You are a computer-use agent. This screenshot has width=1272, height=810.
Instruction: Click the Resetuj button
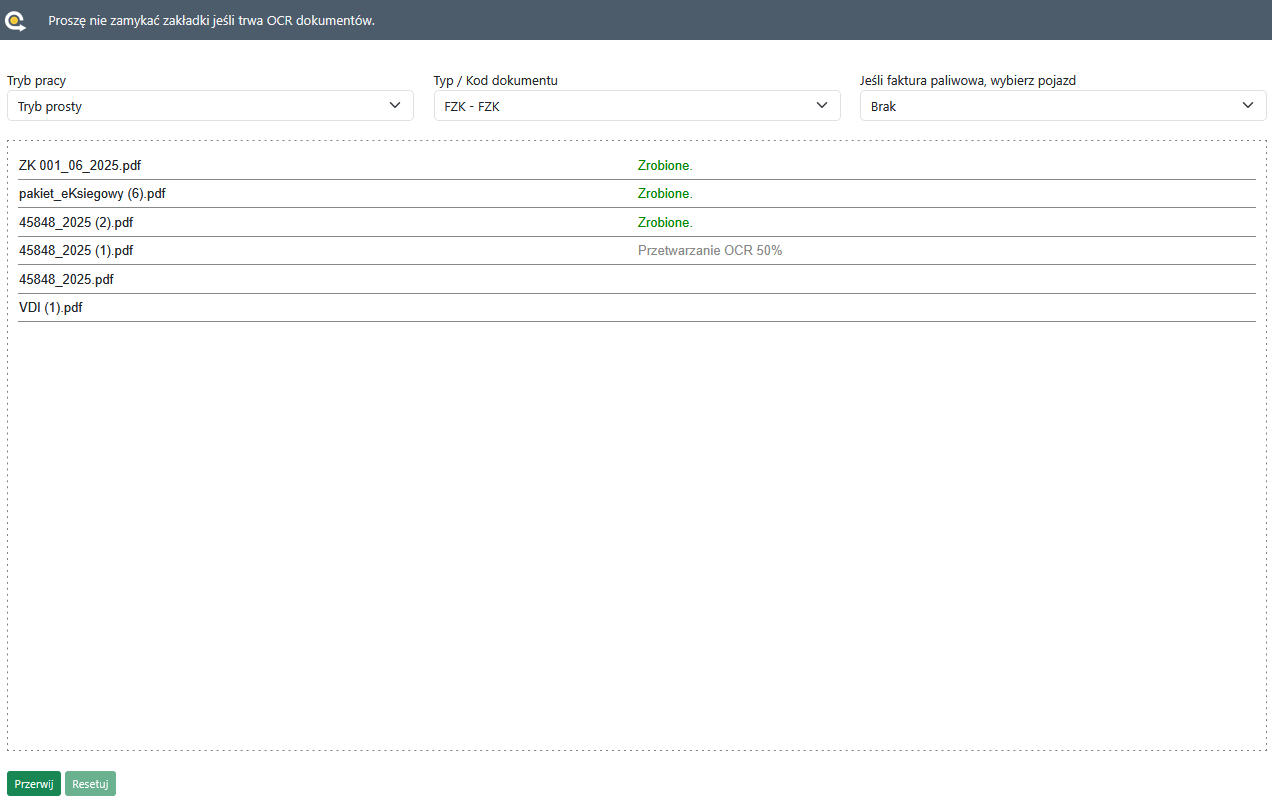pos(90,784)
